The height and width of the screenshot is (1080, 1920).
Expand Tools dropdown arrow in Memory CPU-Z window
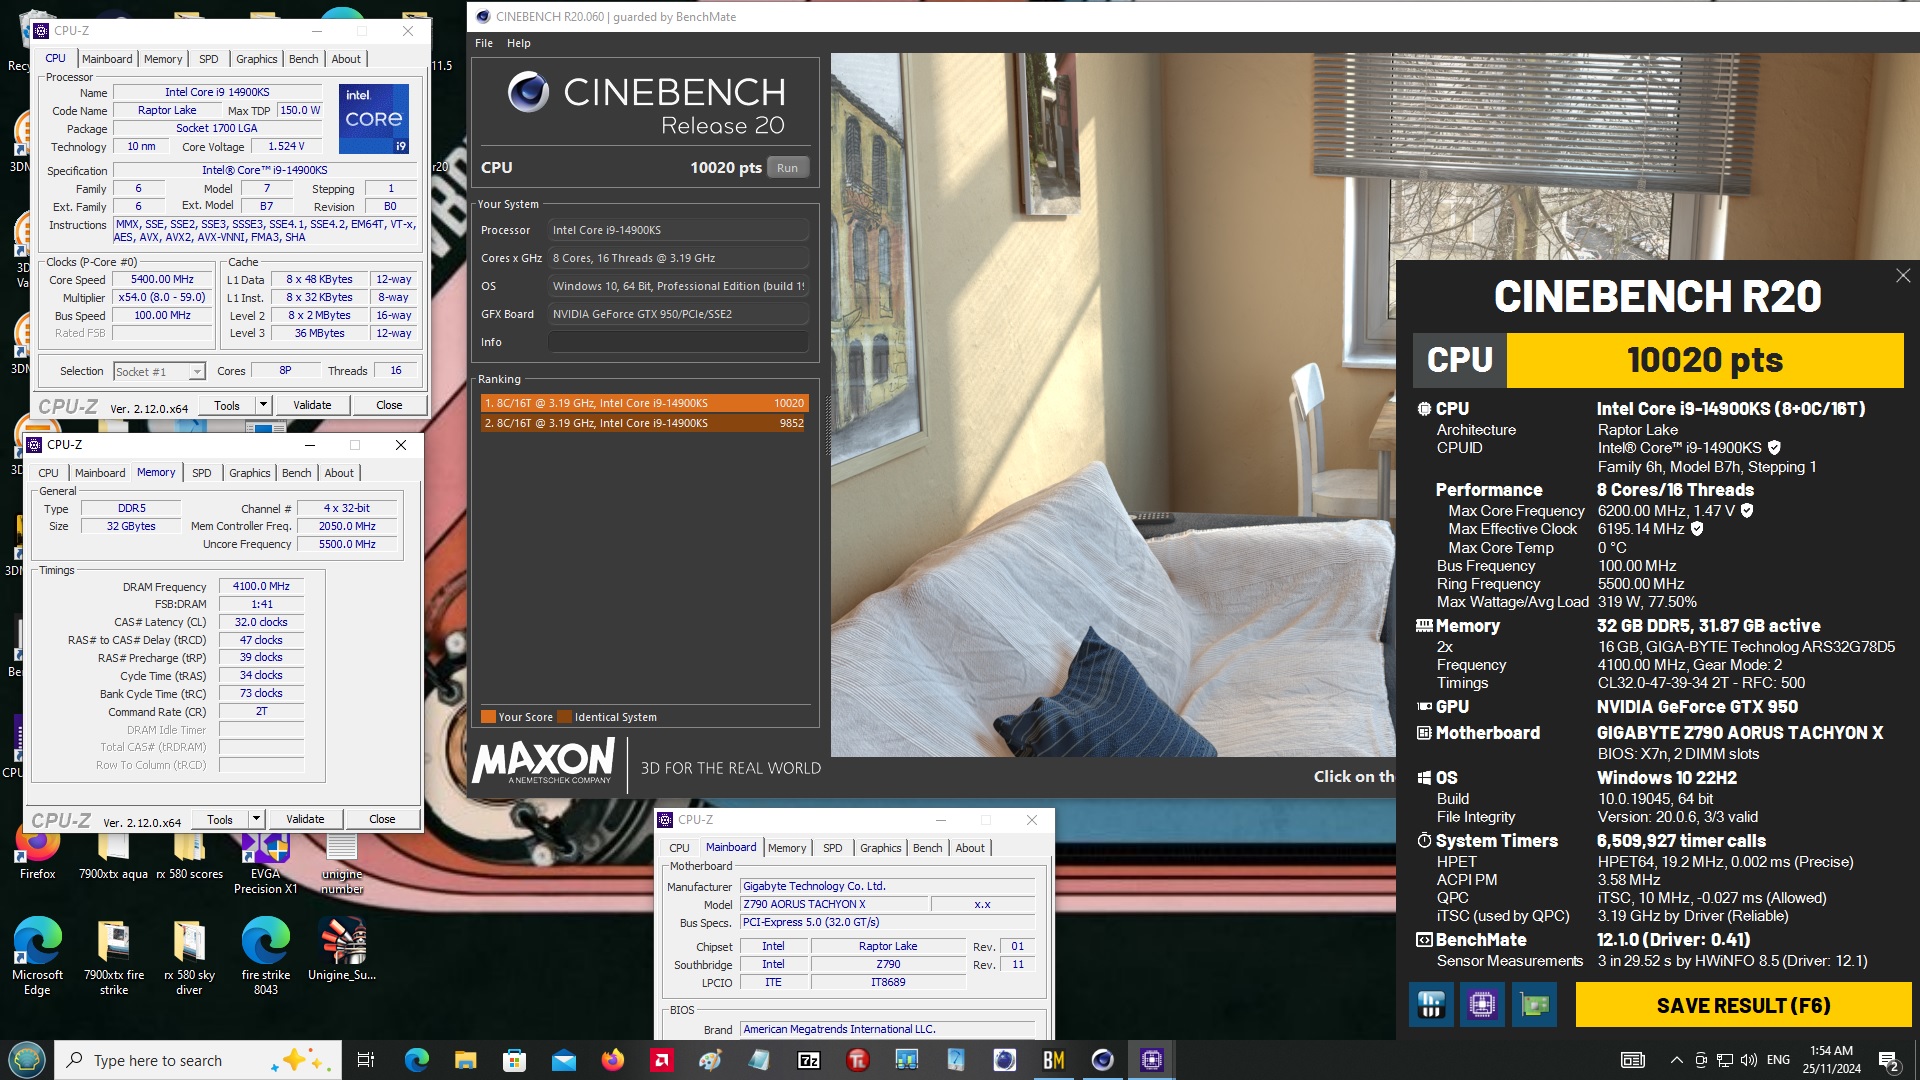point(256,819)
